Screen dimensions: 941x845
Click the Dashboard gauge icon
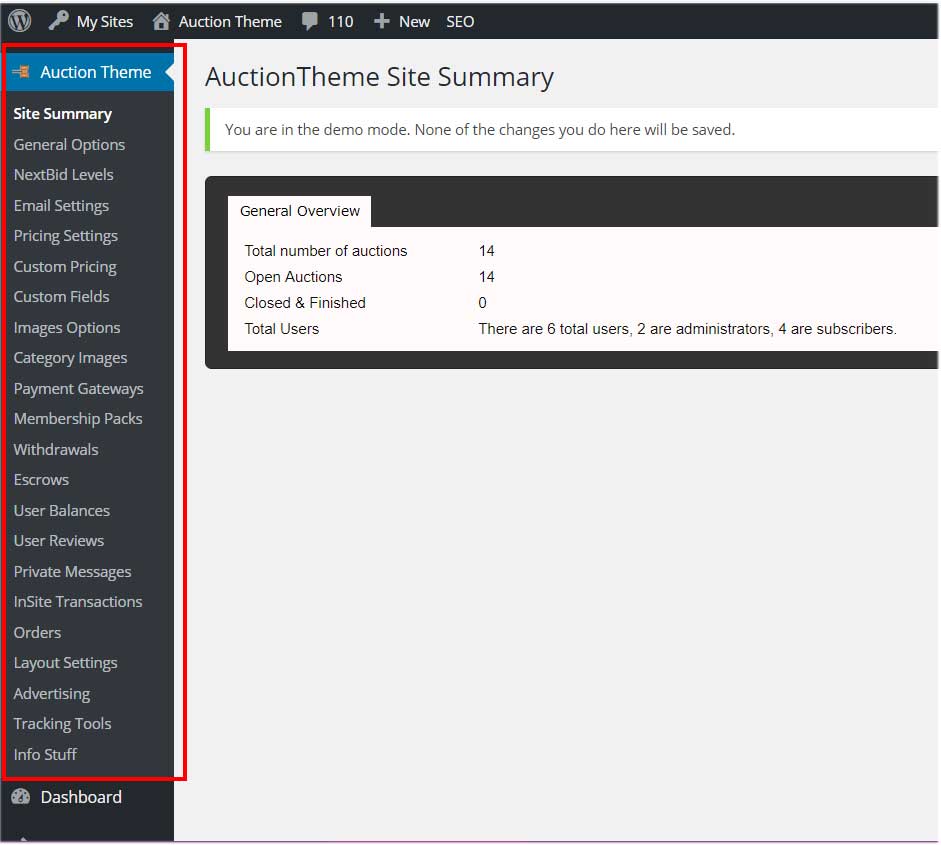[x=21, y=796]
